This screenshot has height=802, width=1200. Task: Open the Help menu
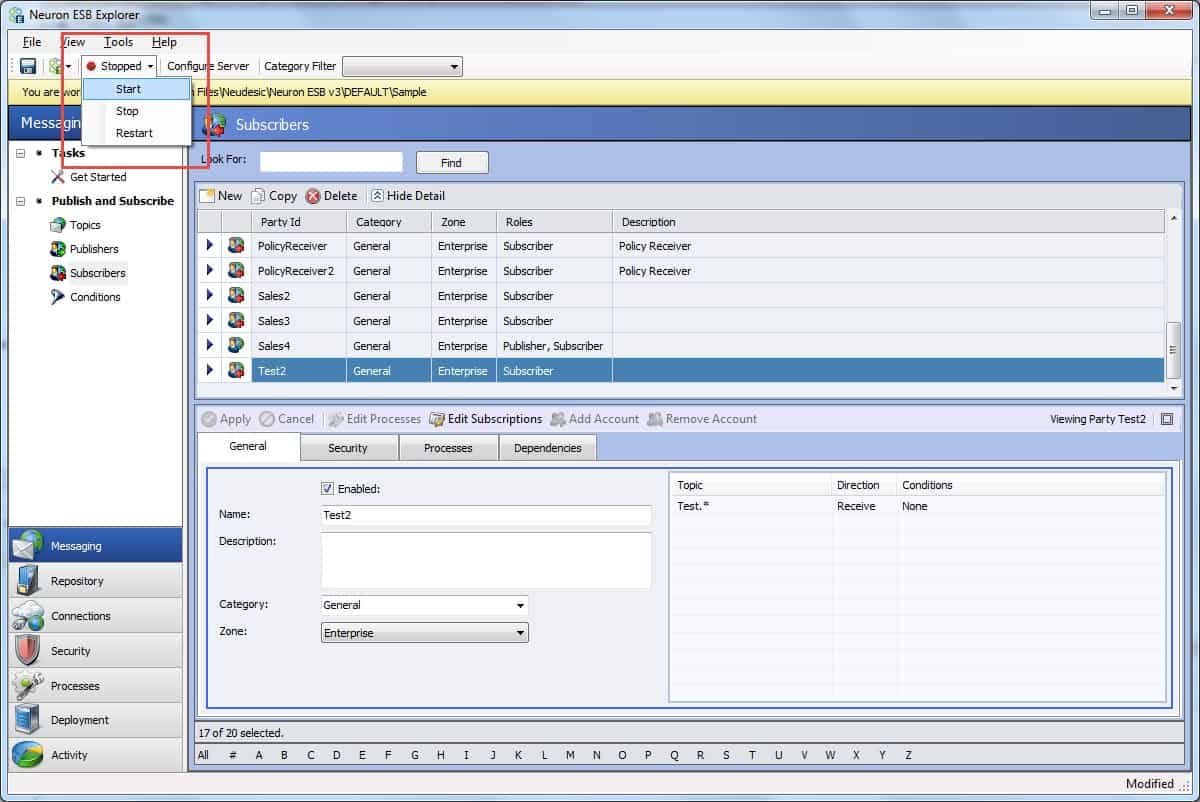[x=164, y=42]
